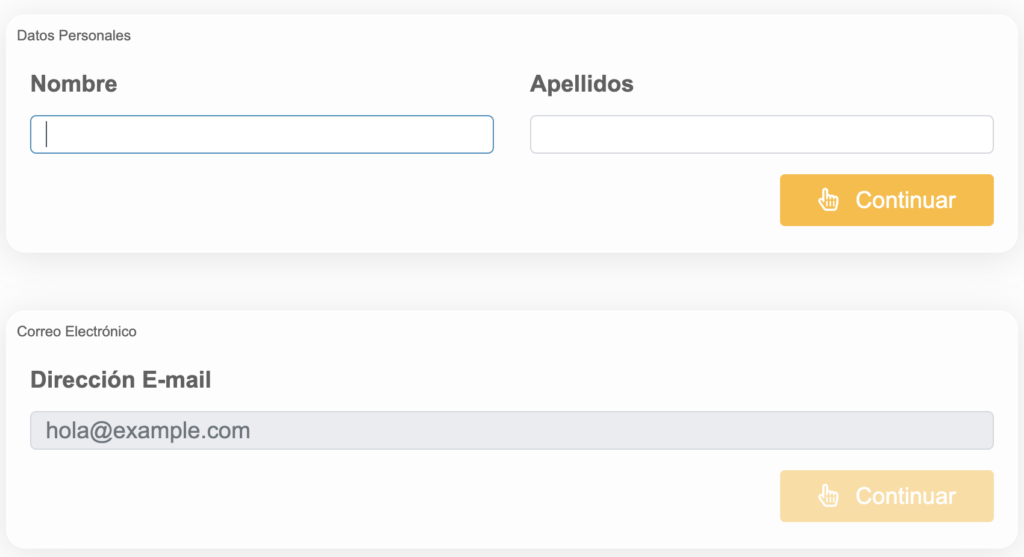Click the Apellidos field label

click(581, 84)
